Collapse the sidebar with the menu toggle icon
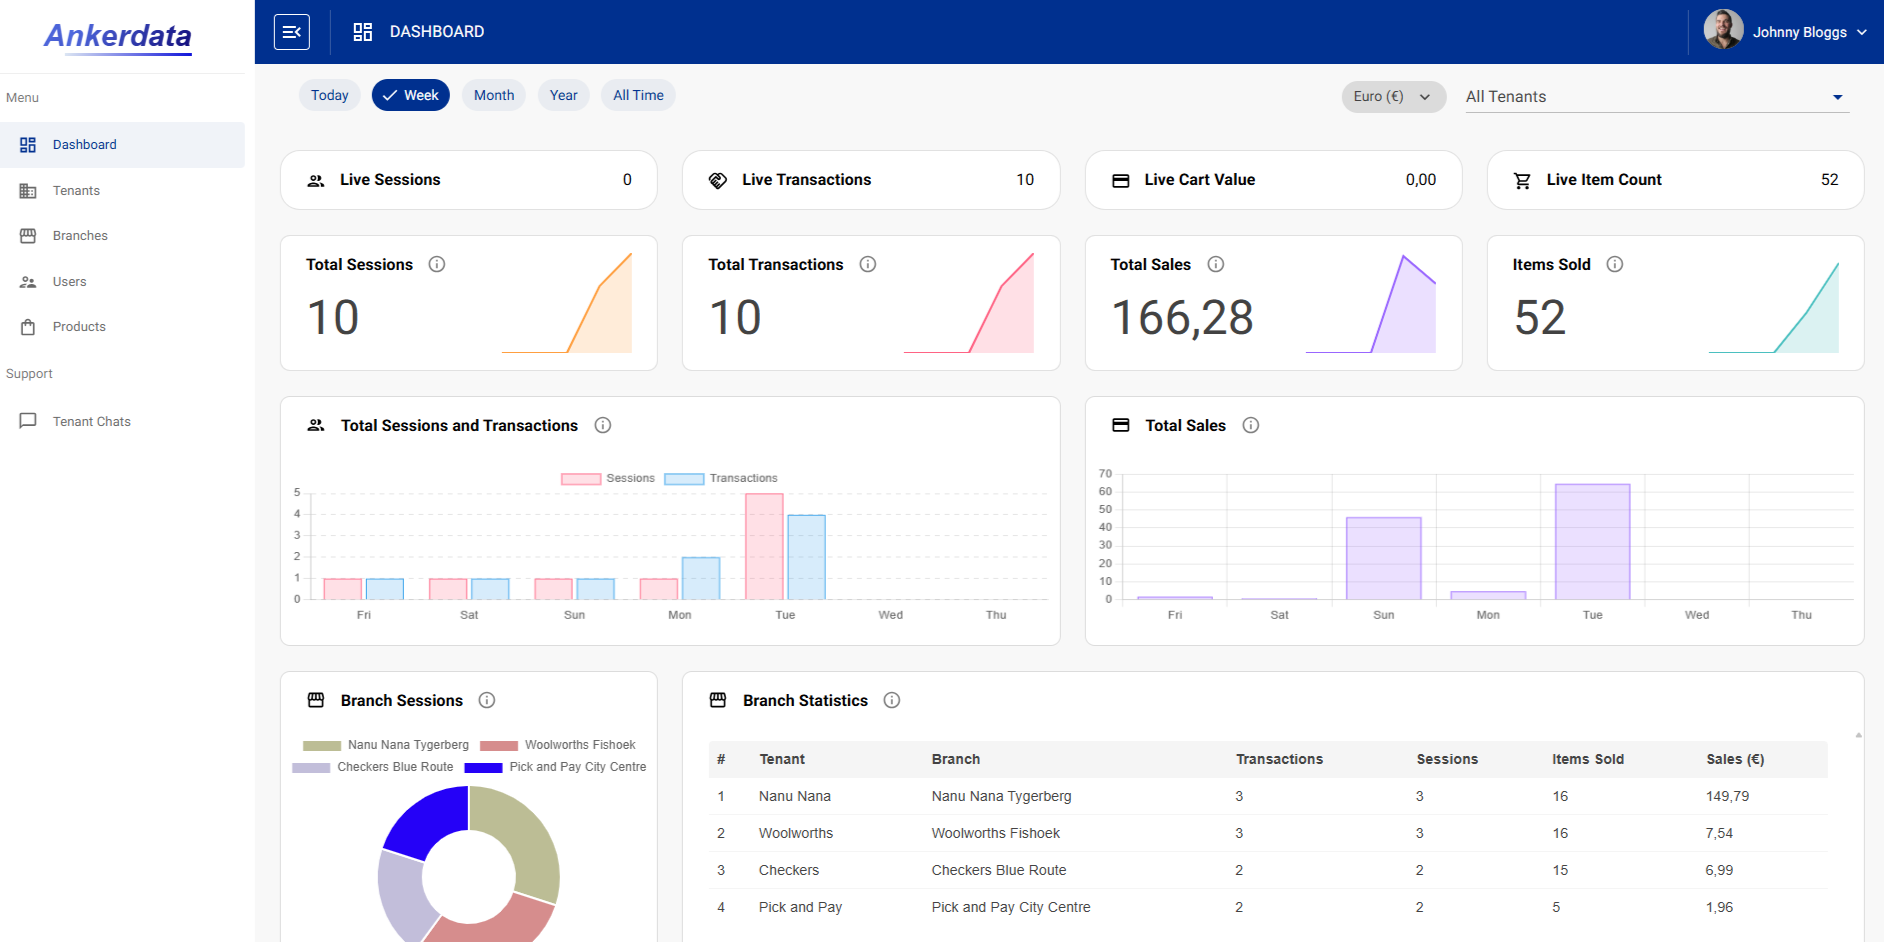The image size is (1884, 942). click(x=292, y=32)
